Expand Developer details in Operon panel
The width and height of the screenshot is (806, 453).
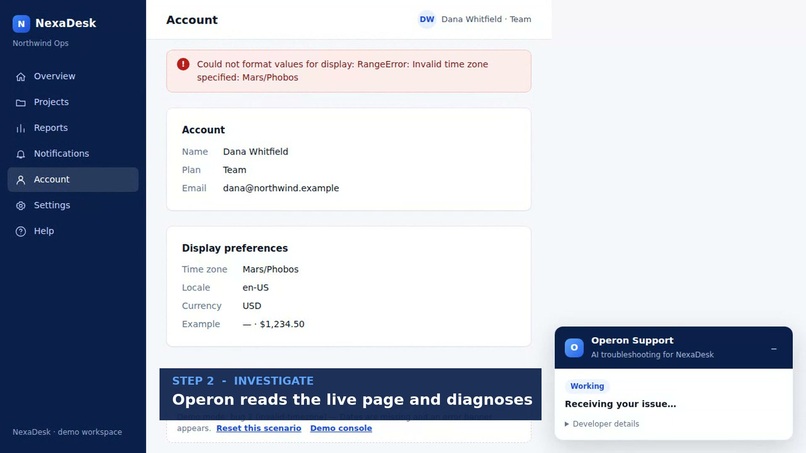click(602, 424)
